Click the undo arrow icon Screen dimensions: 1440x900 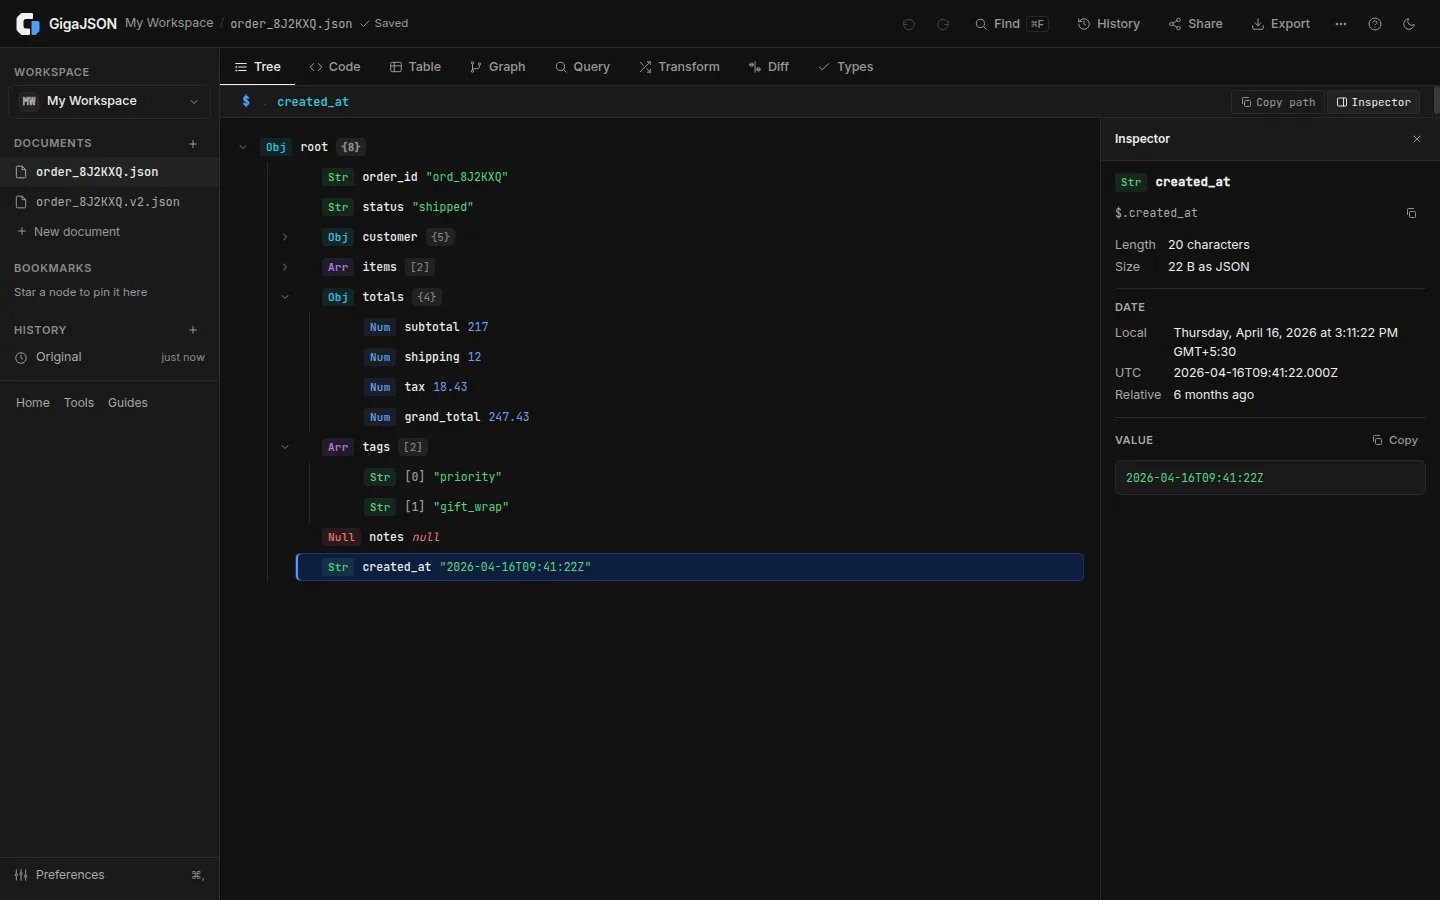point(909,24)
